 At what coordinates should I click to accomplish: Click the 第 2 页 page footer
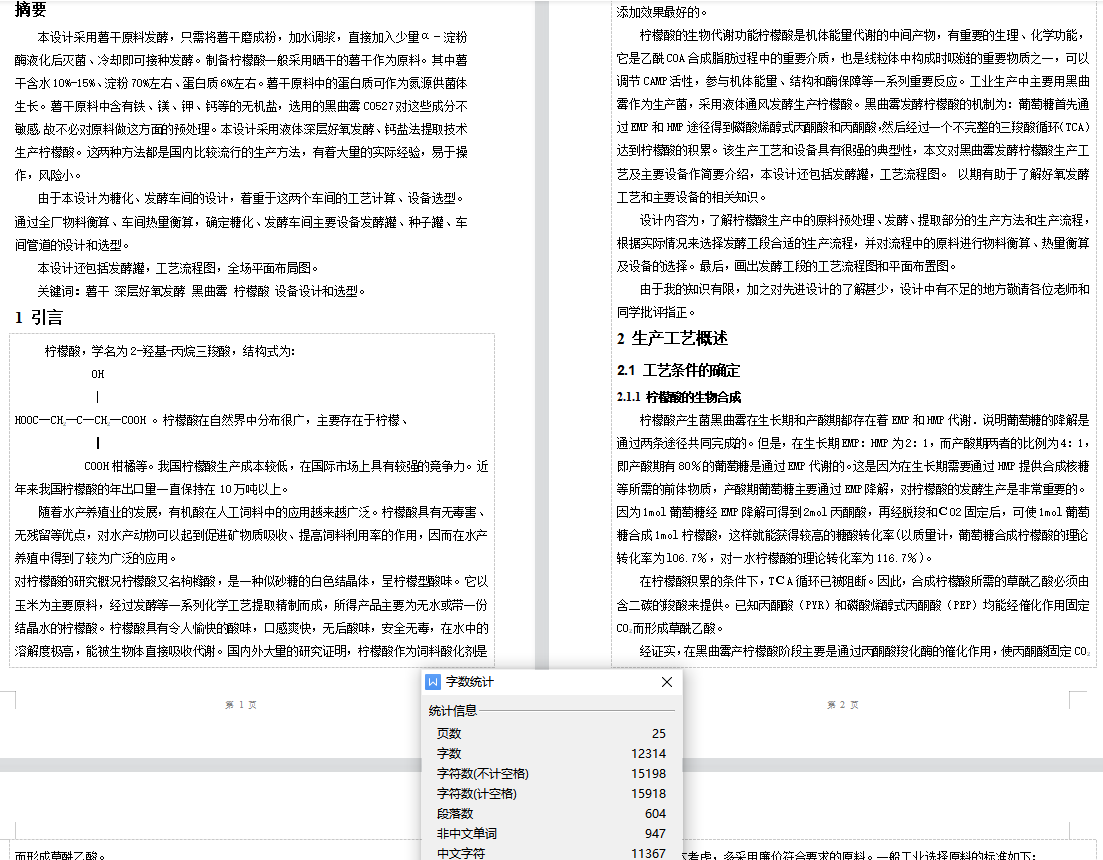841,705
